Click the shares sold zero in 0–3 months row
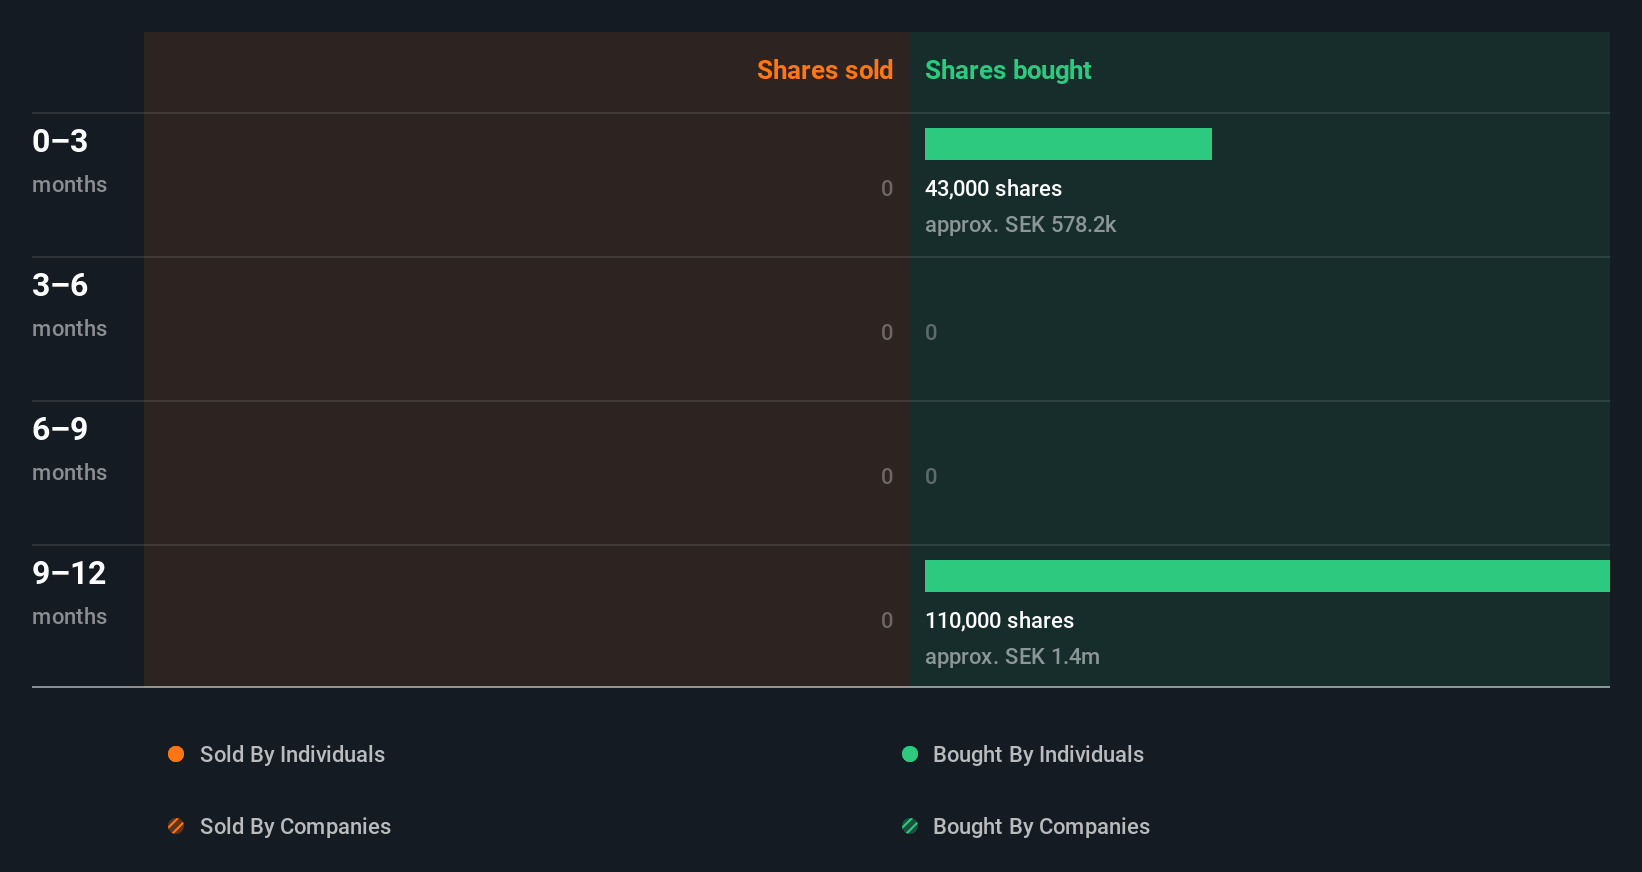 [887, 188]
